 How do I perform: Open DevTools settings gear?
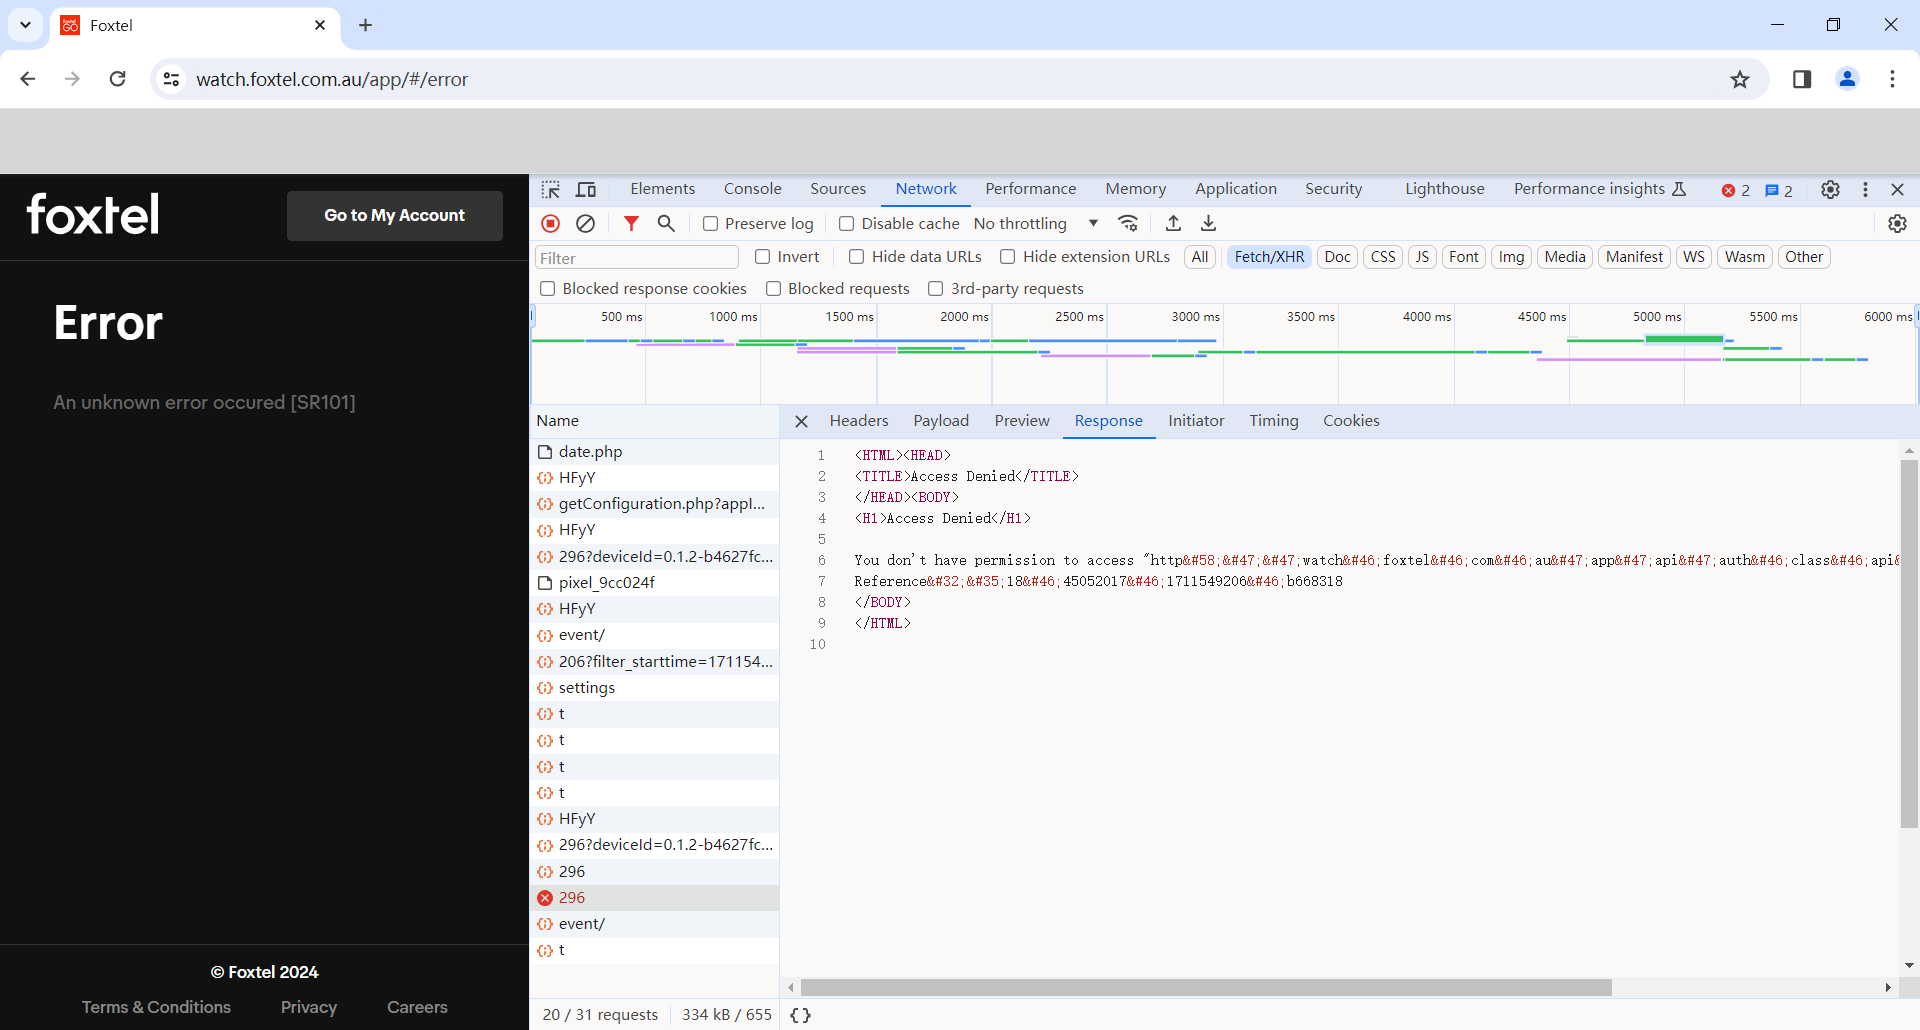click(x=1830, y=190)
